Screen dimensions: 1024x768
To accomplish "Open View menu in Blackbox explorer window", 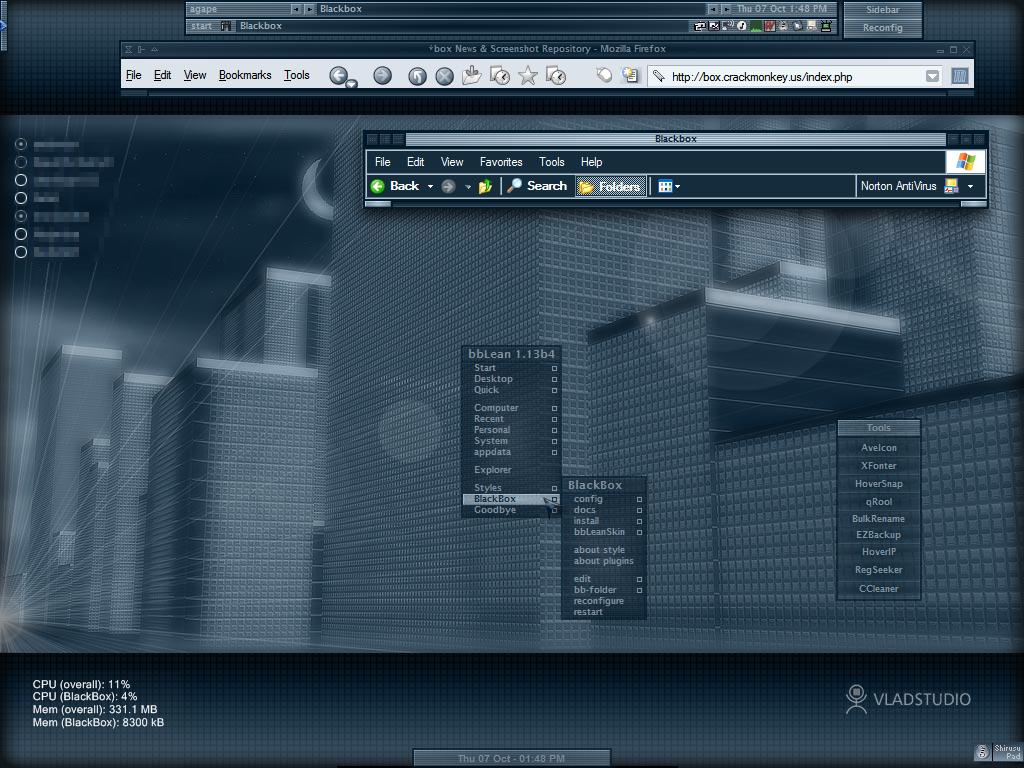I will (452, 162).
